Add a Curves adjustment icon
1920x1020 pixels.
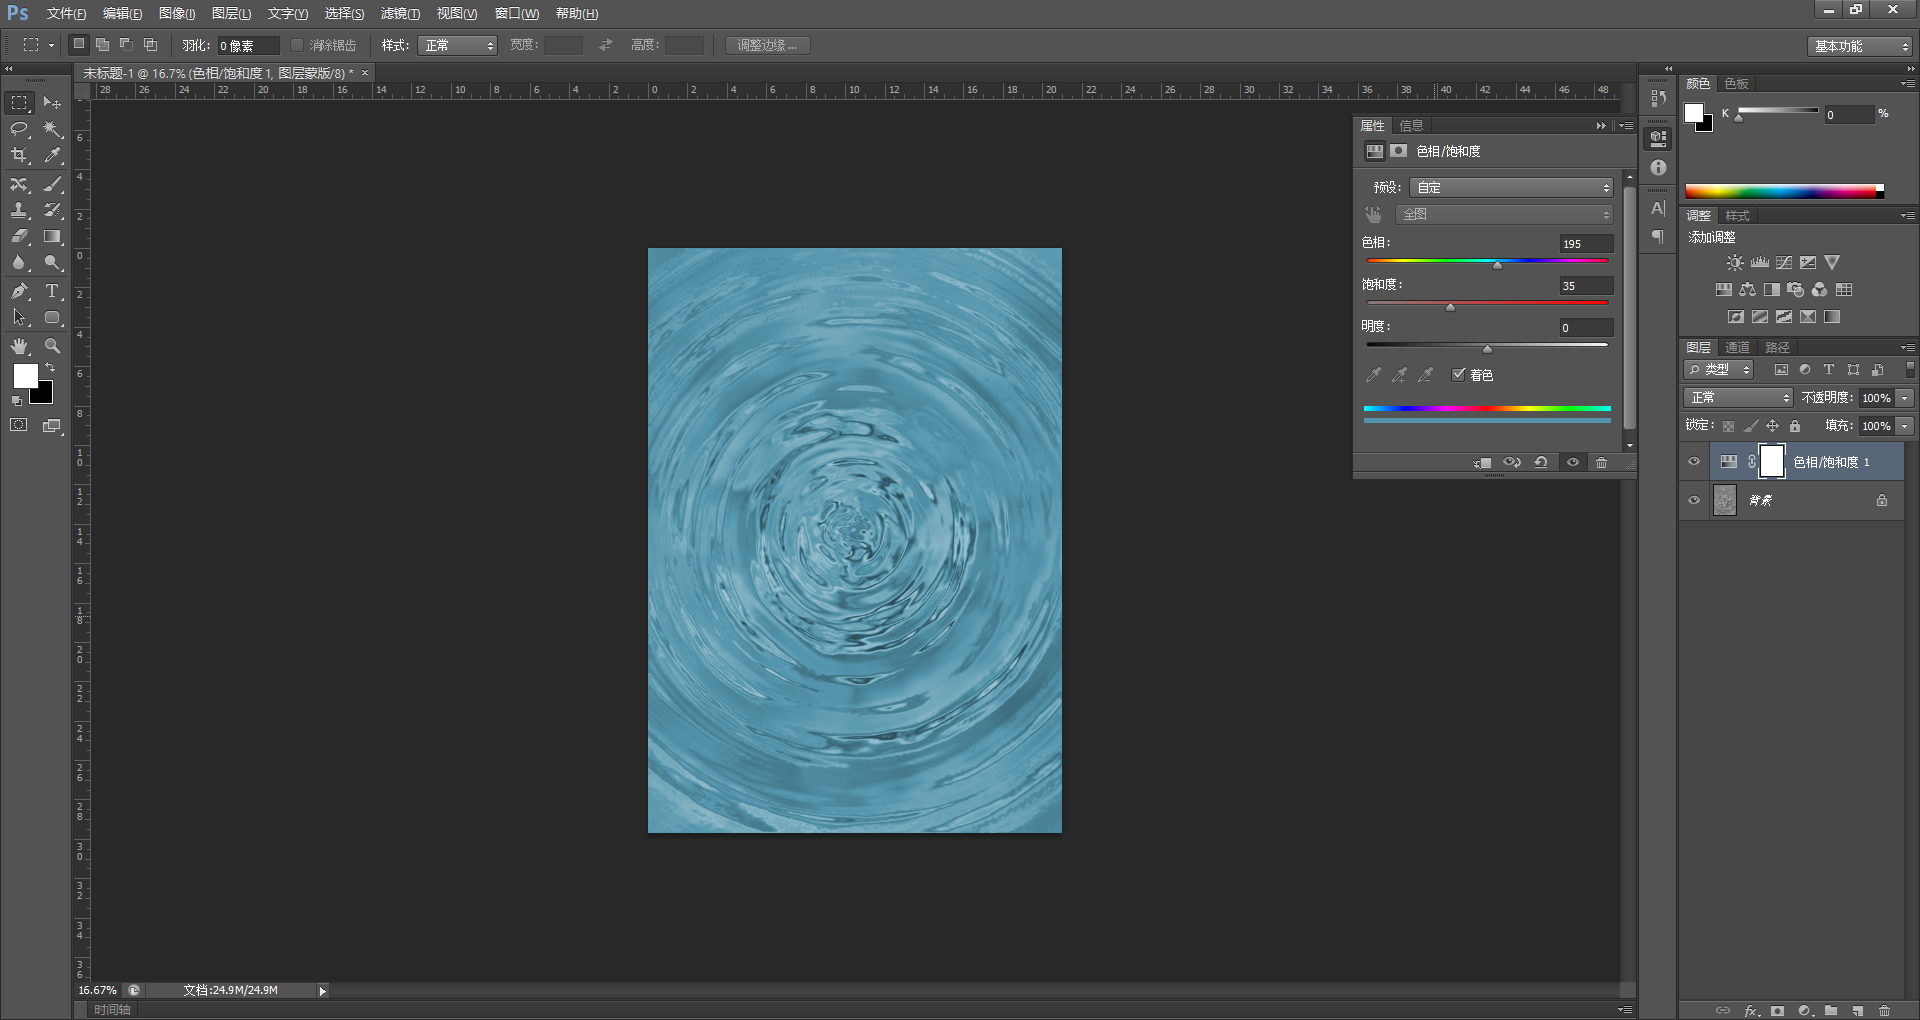(1784, 263)
